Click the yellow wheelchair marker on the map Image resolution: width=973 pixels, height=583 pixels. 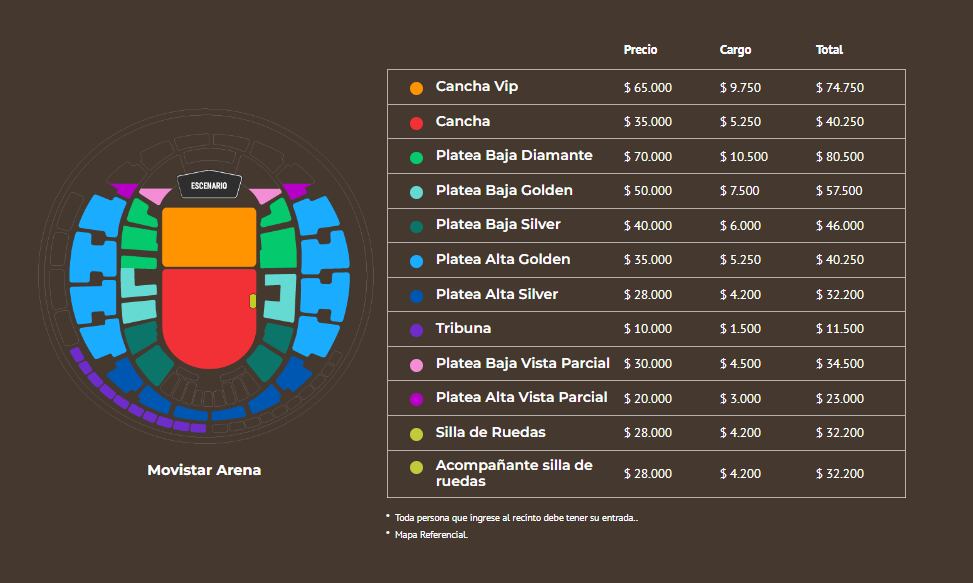point(253,300)
